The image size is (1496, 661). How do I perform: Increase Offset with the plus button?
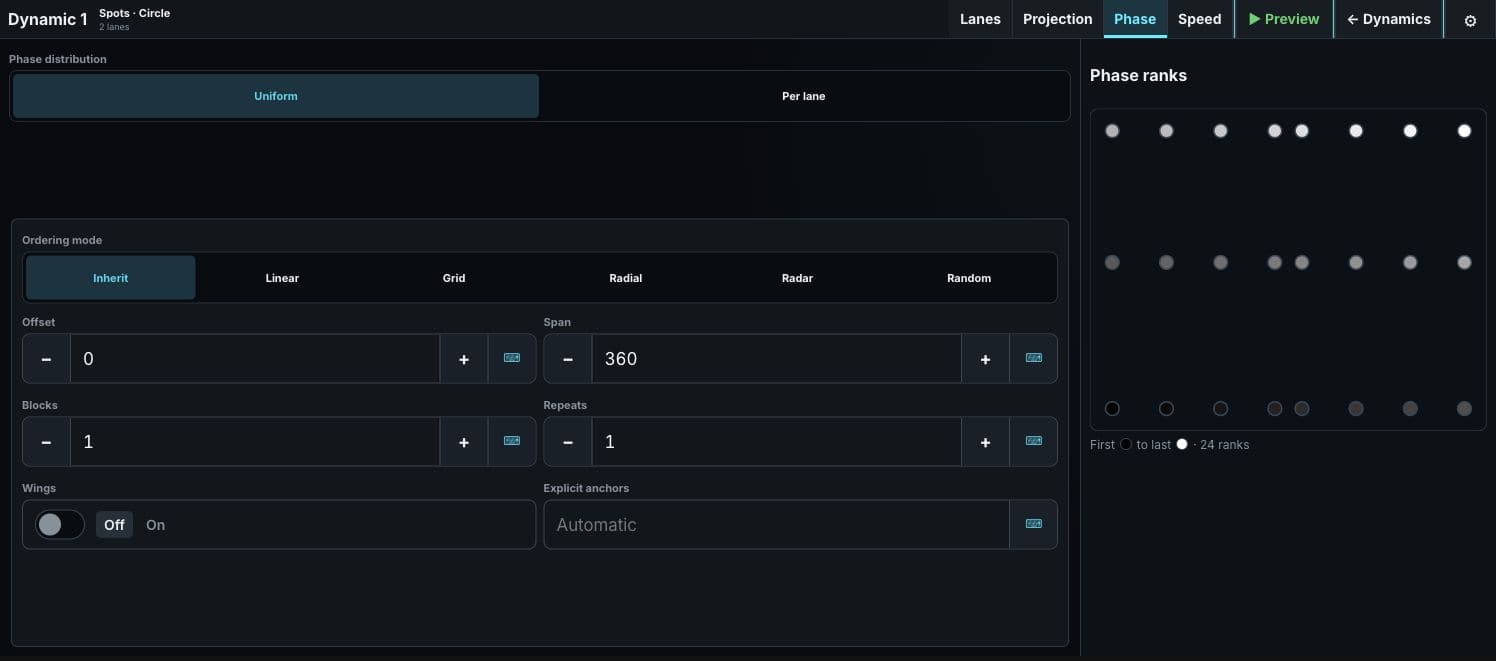tap(464, 359)
